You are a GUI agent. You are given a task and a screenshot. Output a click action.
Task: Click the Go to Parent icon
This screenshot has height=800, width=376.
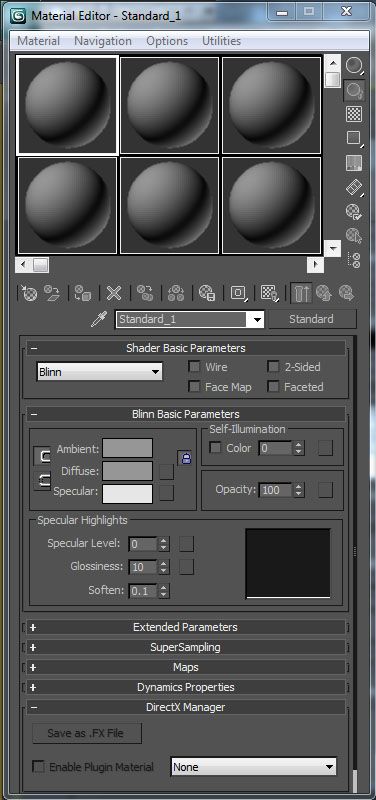(x=323, y=293)
